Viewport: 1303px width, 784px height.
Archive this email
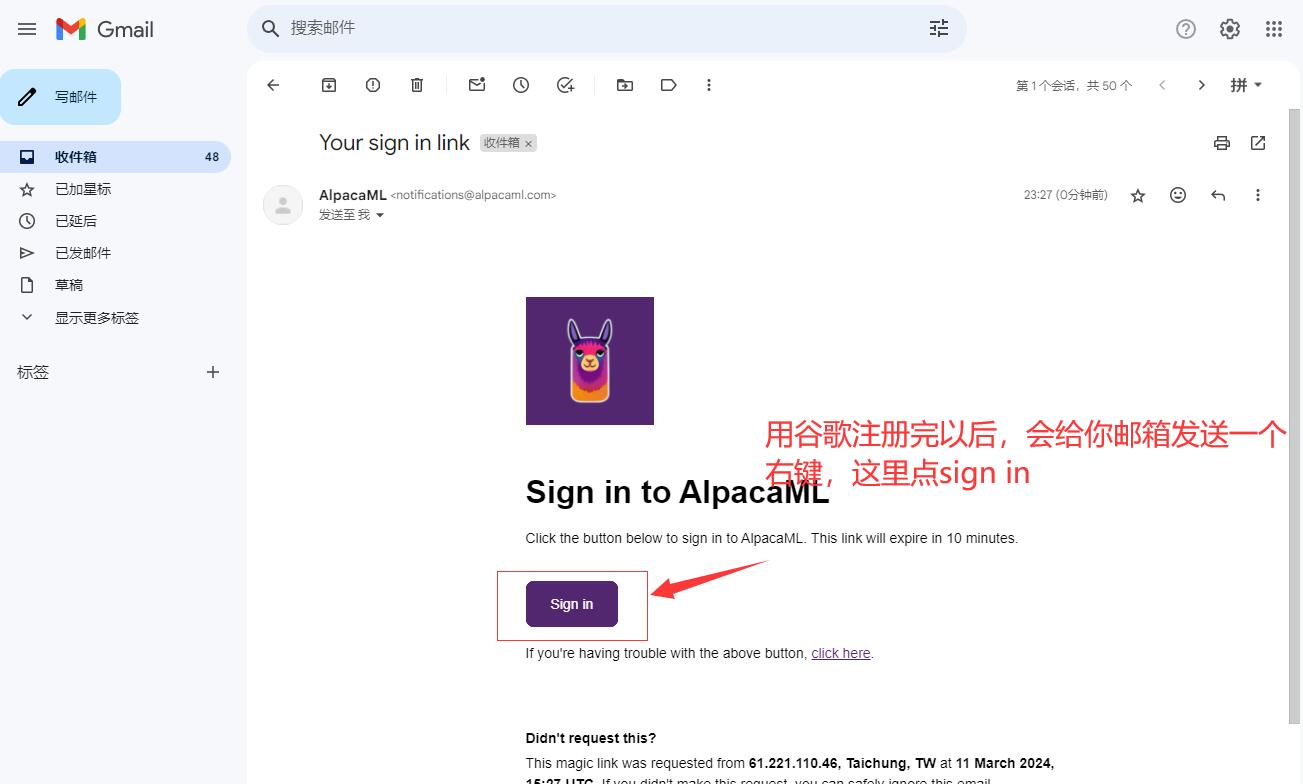[x=329, y=85]
